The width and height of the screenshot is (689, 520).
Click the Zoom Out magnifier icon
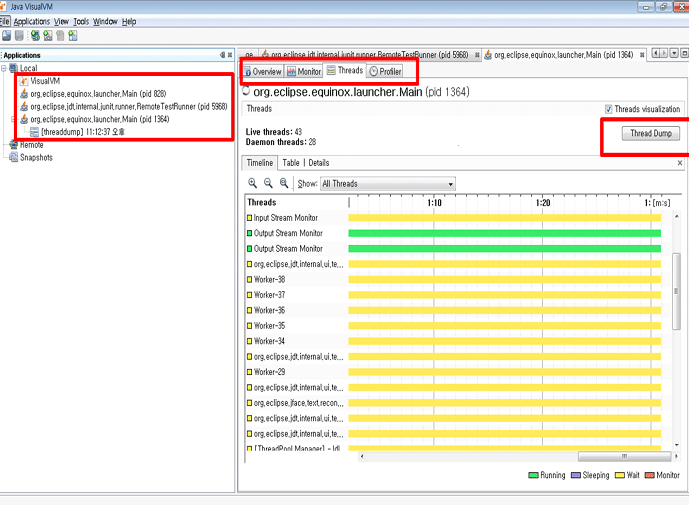pyautogui.click(x=268, y=183)
